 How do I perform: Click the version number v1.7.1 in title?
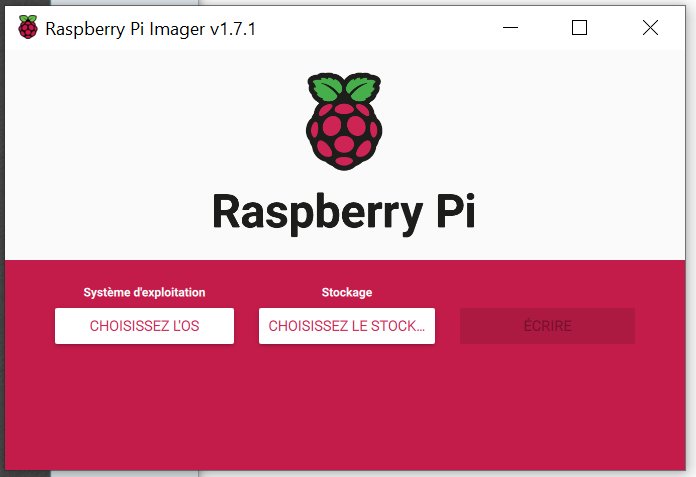click(233, 29)
